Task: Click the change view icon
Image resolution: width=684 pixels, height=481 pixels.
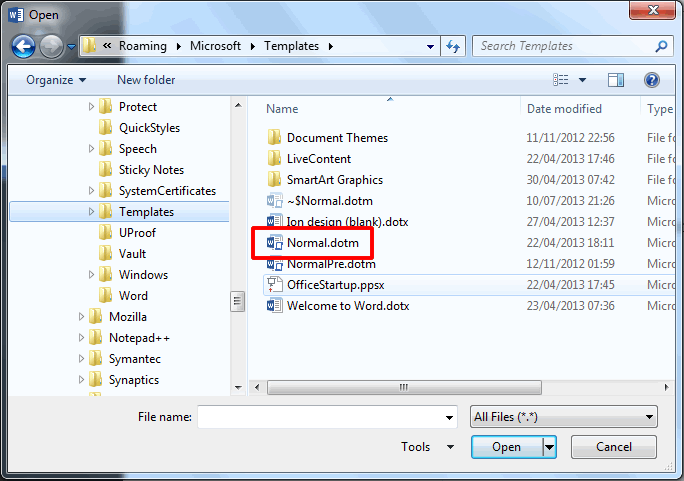Action: tap(561, 80)
